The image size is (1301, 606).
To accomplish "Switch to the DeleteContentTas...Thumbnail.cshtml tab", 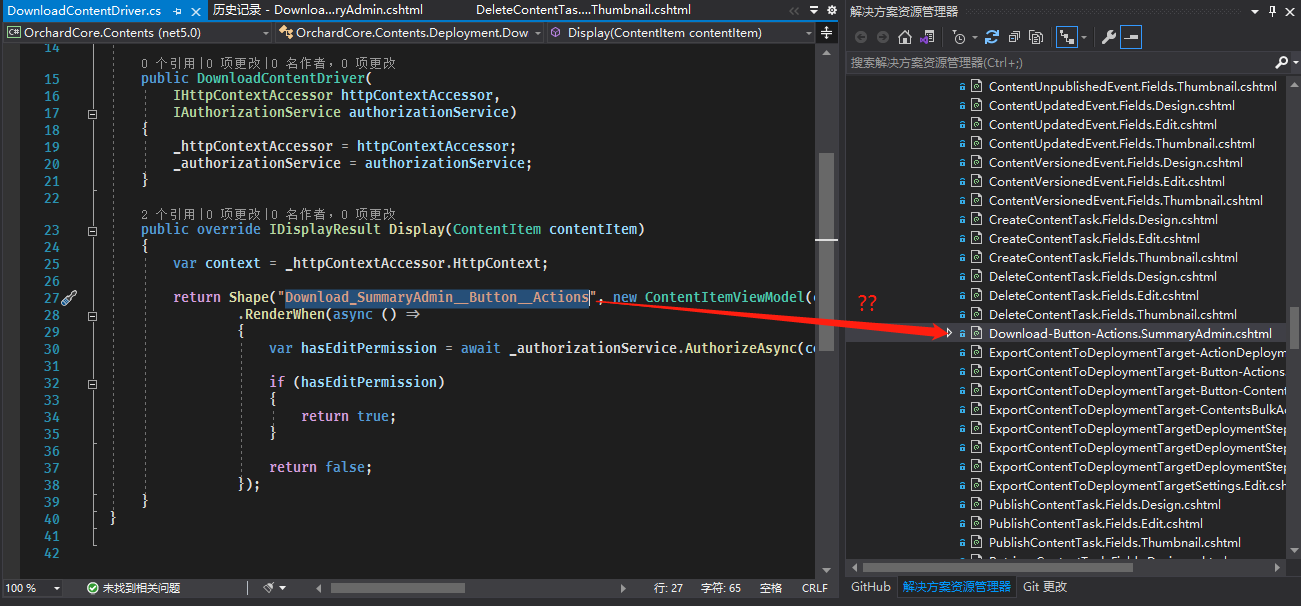I will (x=582, y=10).
